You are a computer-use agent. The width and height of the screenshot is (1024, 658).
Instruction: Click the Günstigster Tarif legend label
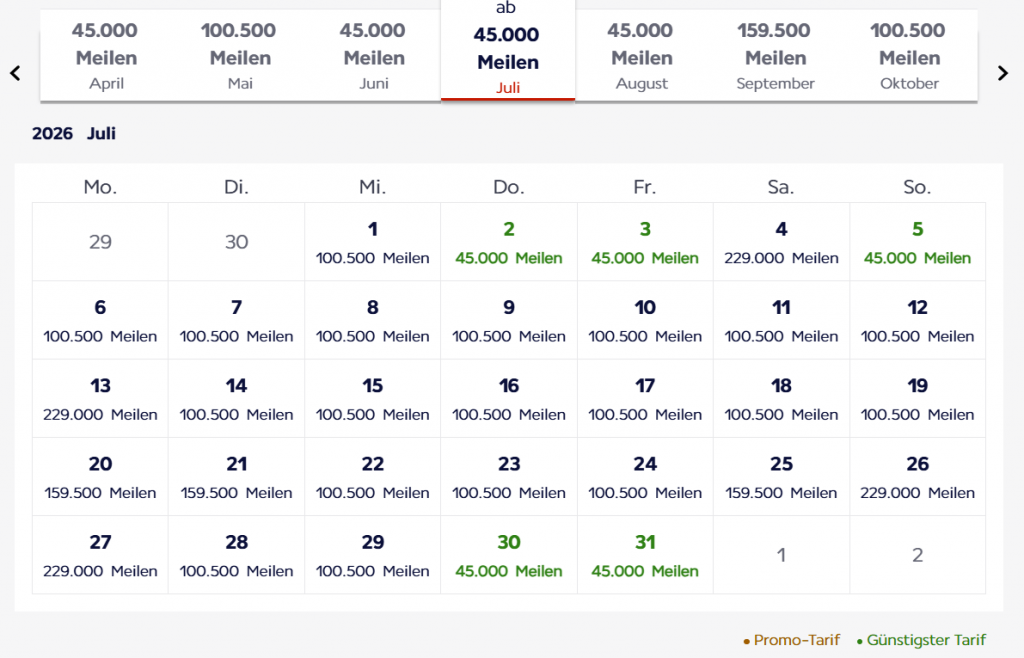point(925,640)
